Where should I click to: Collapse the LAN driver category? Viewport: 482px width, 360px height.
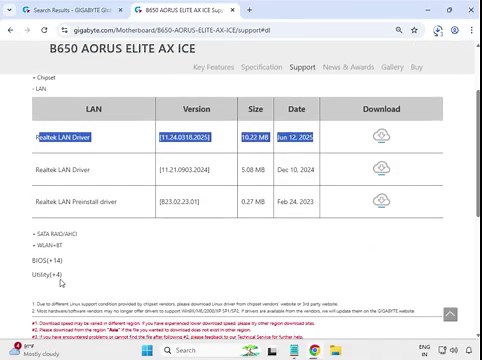(39, 89)
